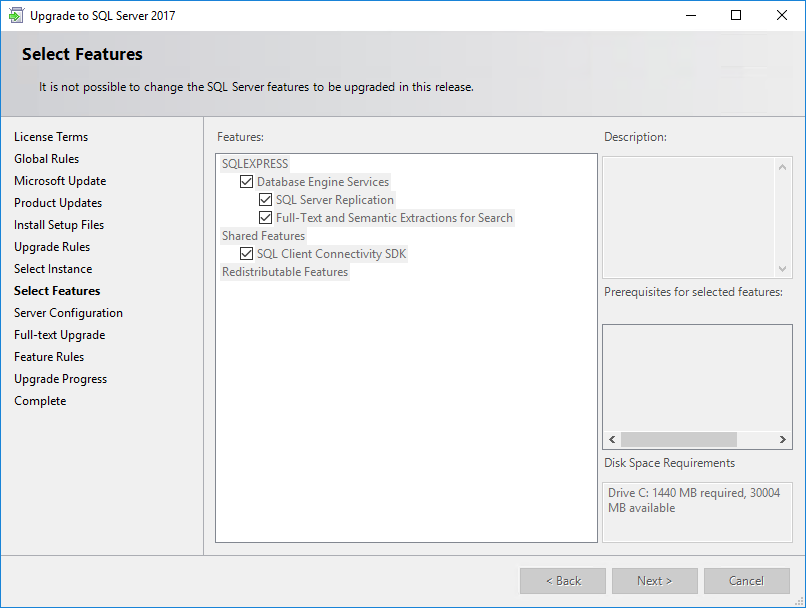Click the prerequisites horizontal scrollbar thumb
The height and width of the screenshot is (608, 806).
[679, 439]
